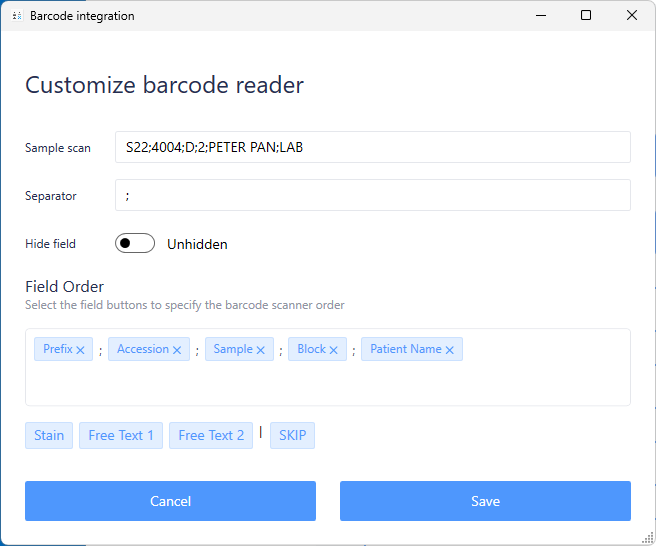Click the Barcode integration app icon
656x546 pixels.
pos(16,16)
